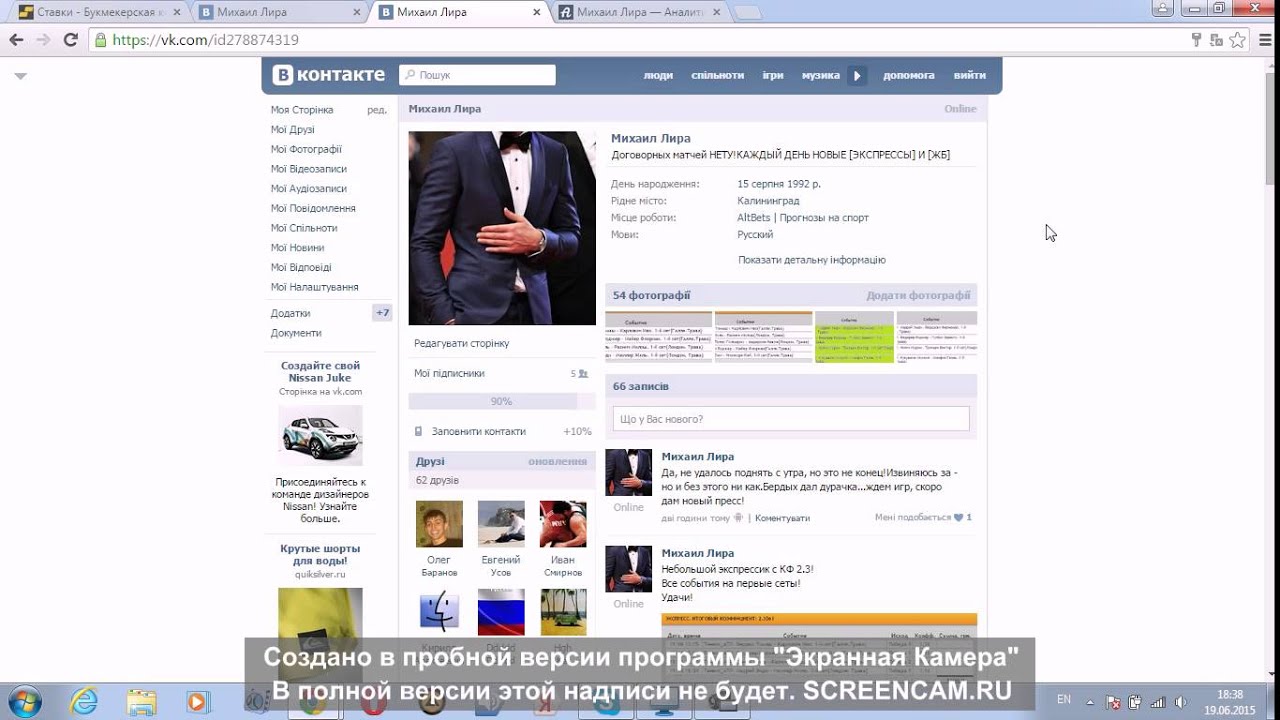Click Редагувати сторінку under photo
The image size is (1280, 720).
pyautogui.click(x=462, y=343)
